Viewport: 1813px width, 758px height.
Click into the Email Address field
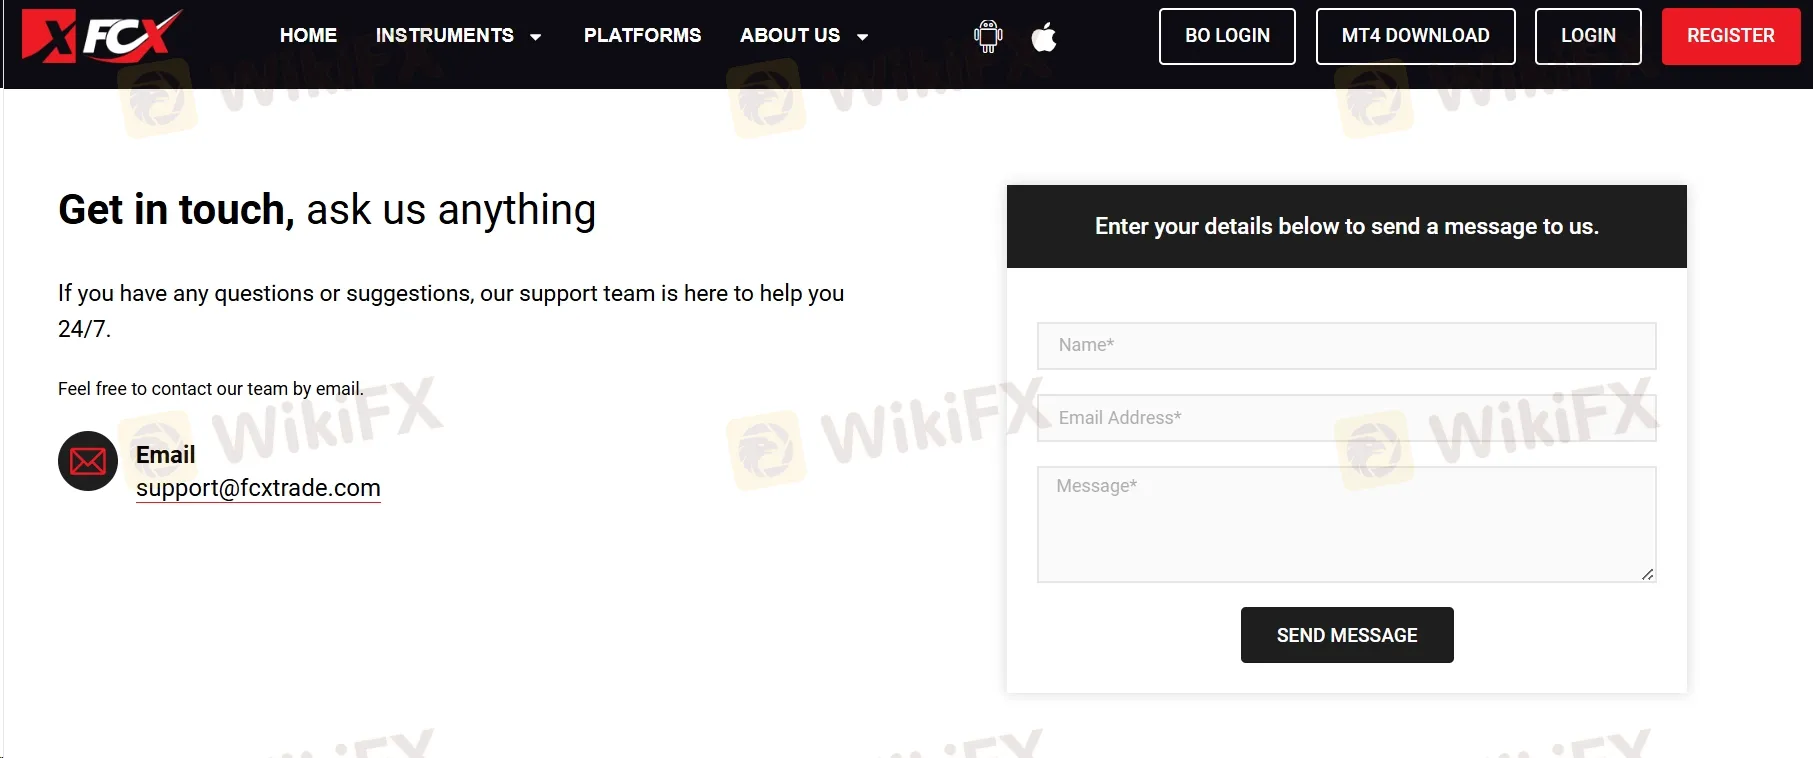pyautogui.click(x=1346, y=418)
